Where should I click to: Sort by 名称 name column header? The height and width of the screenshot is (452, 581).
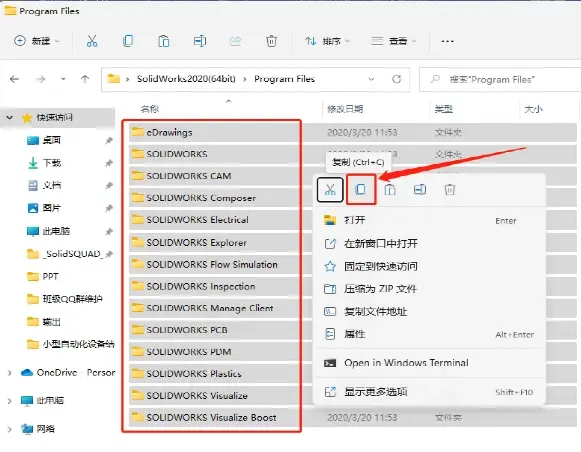pos(150,109)
